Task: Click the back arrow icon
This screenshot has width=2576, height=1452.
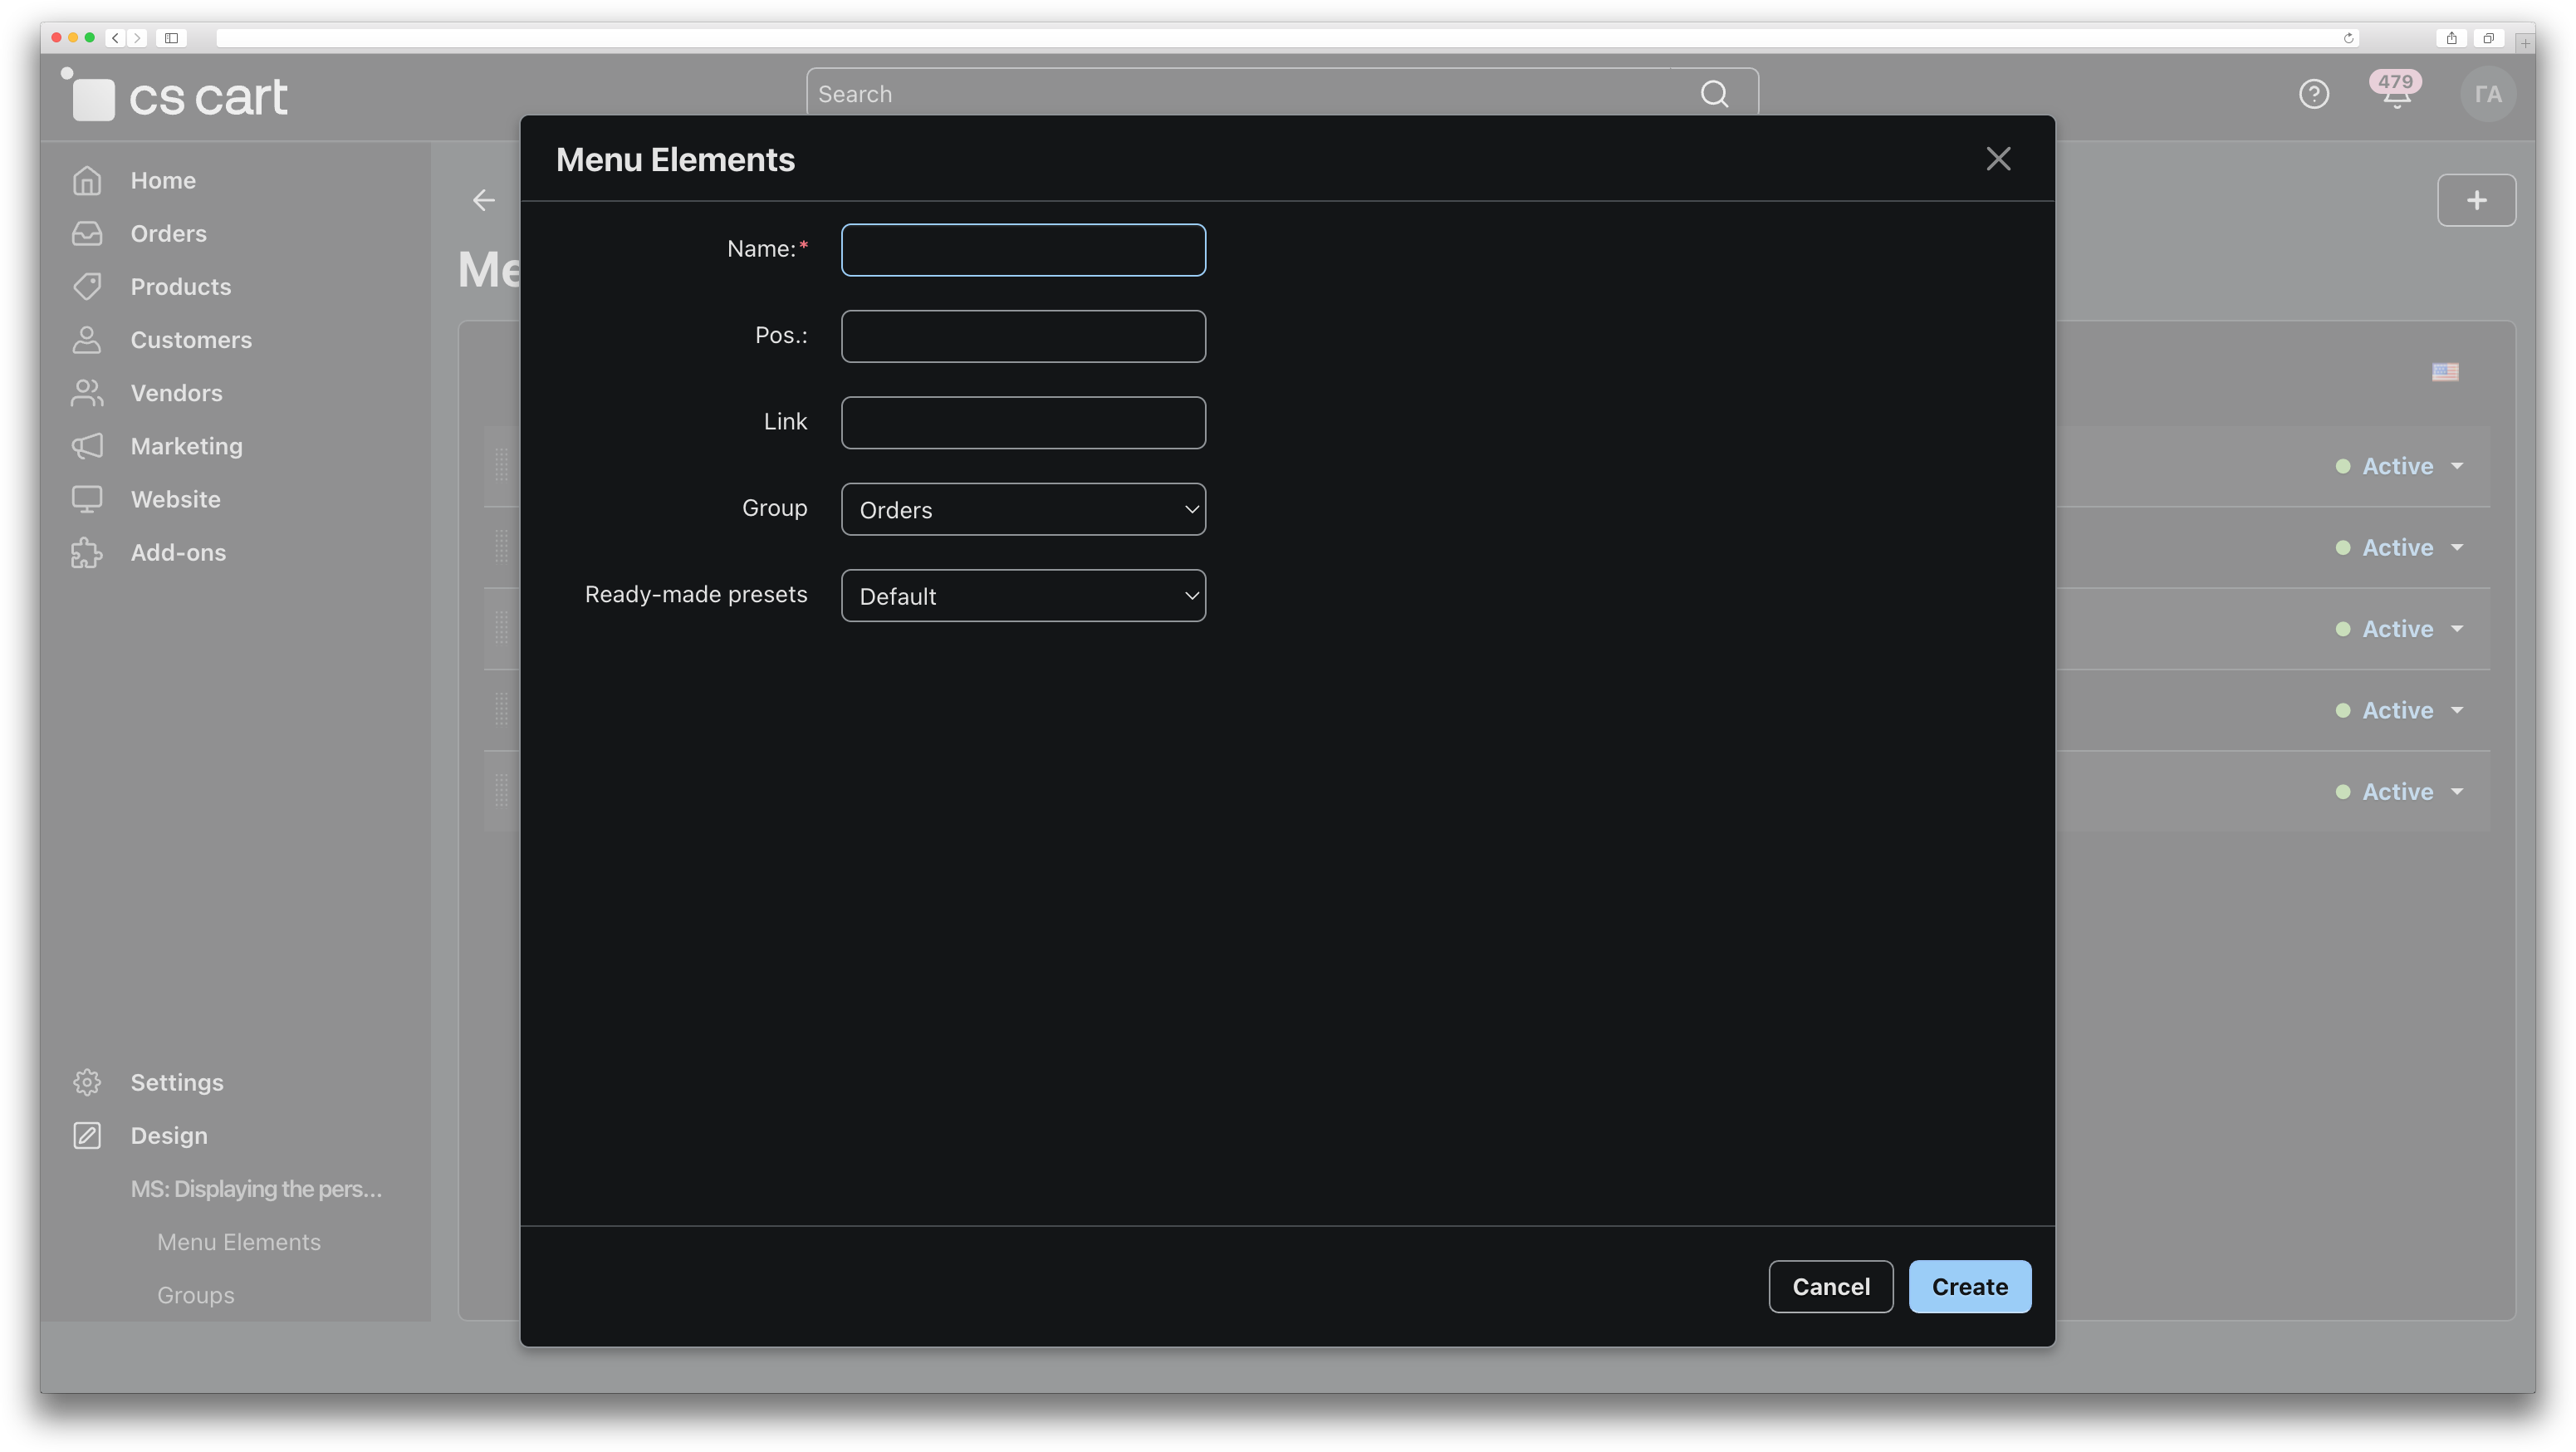Action: click(x=484, y=201)
